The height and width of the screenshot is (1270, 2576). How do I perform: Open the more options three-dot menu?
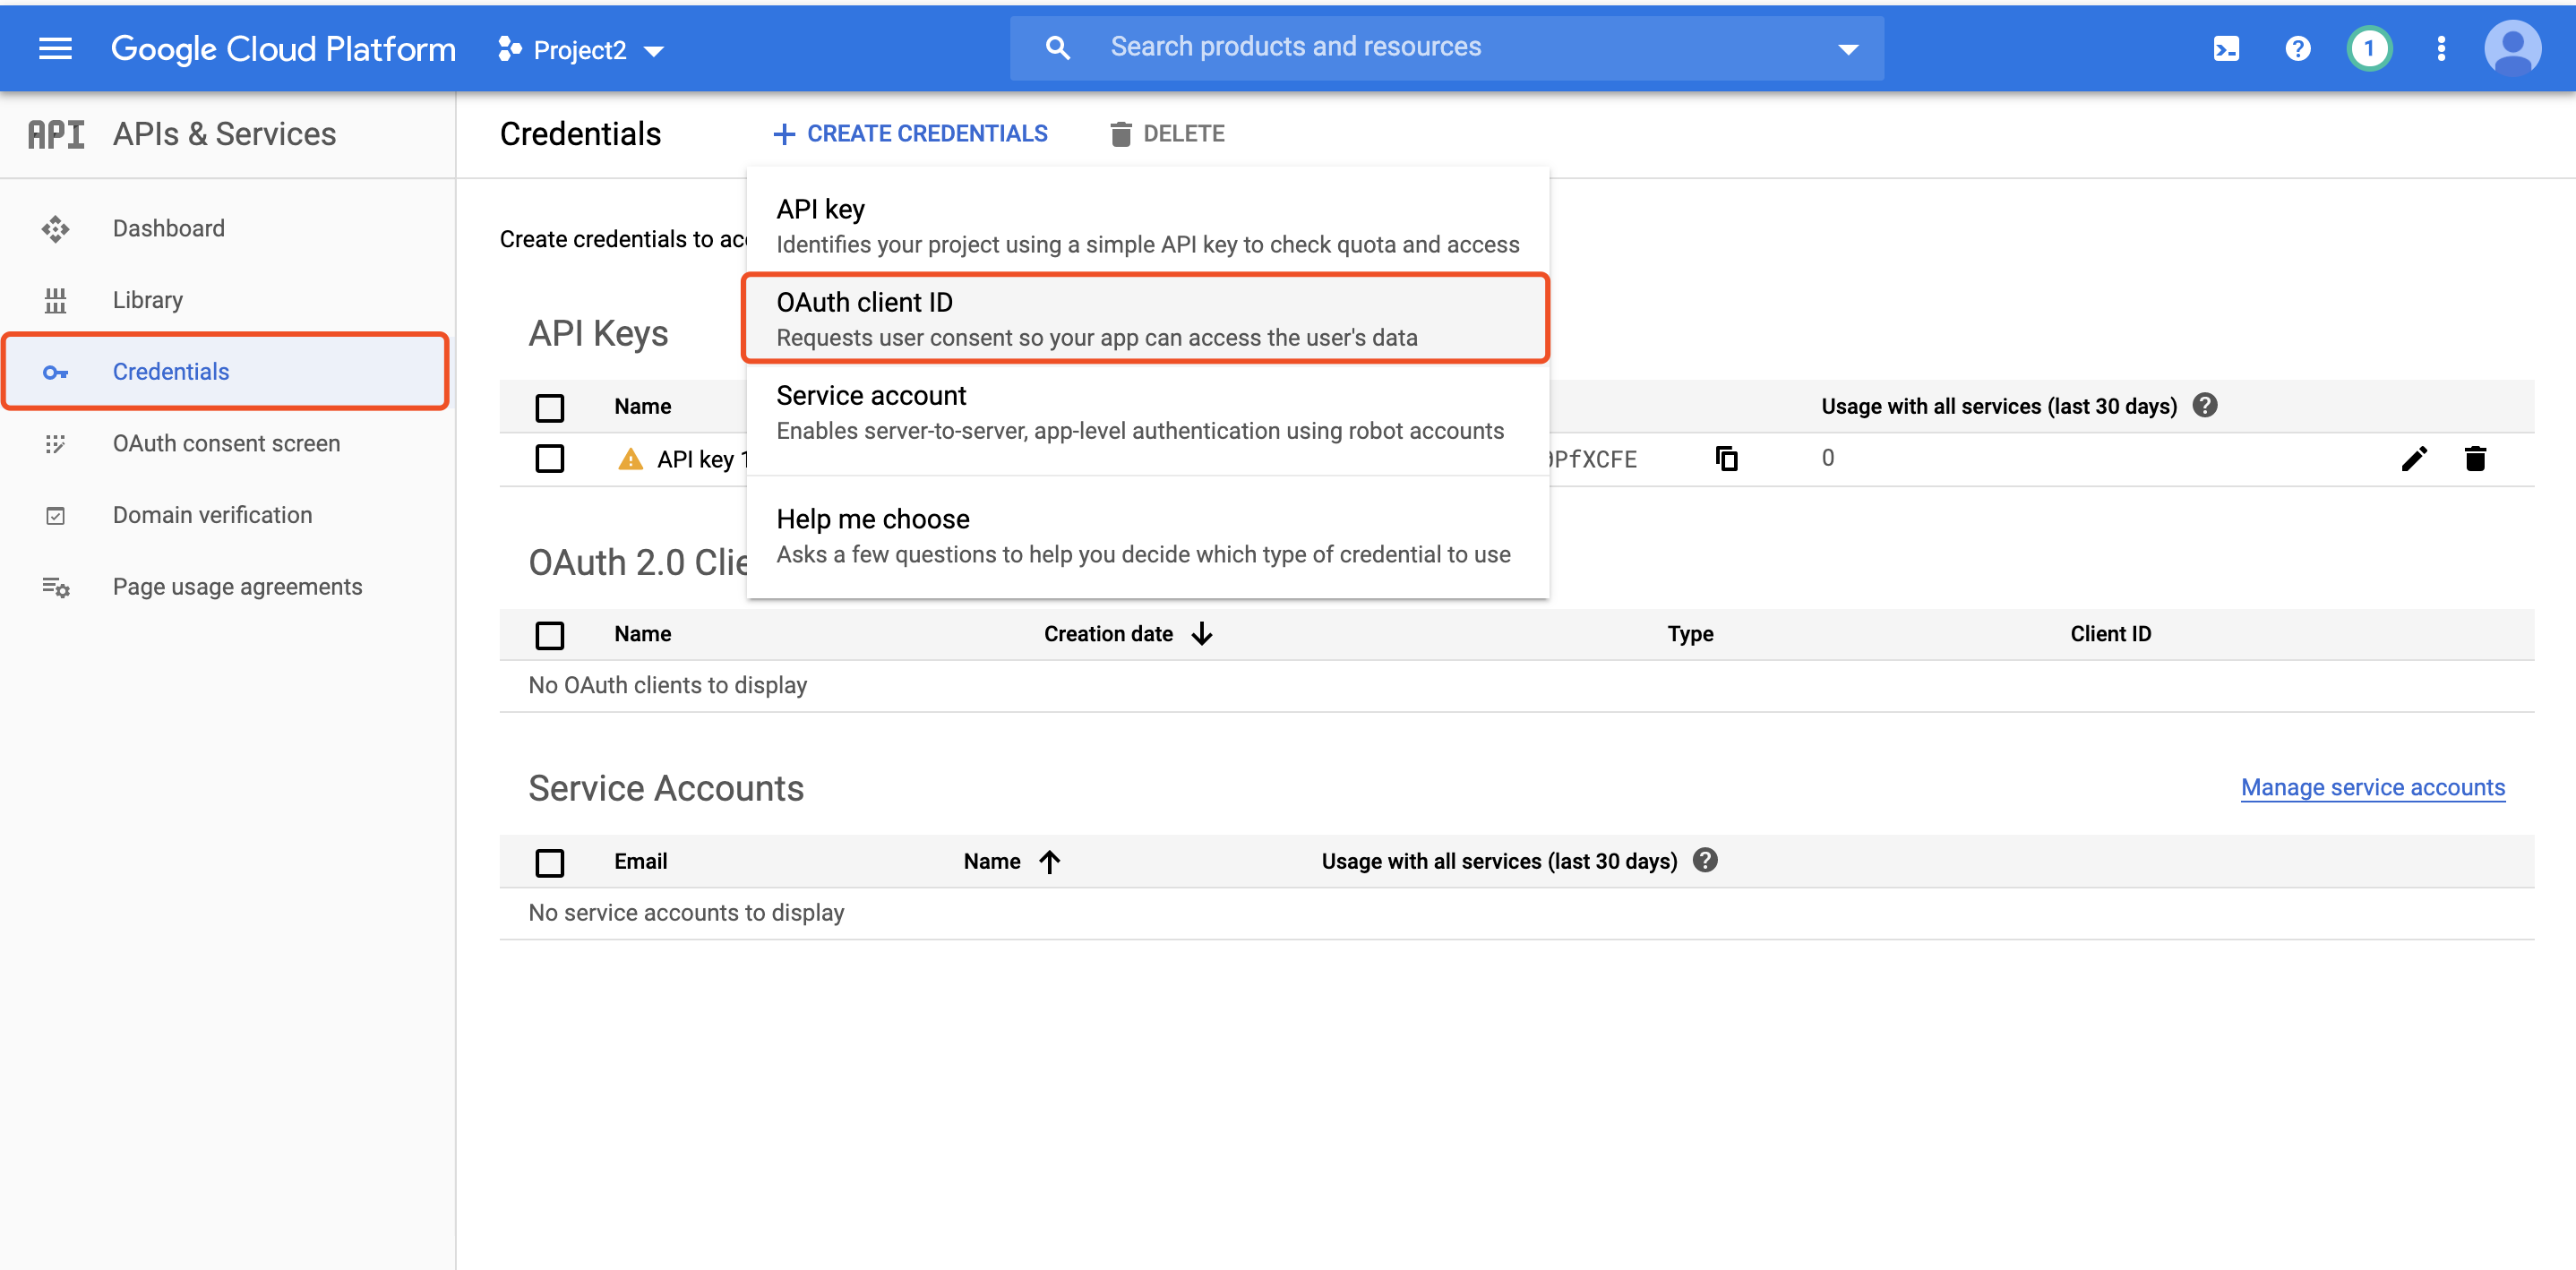[2440, 48]
